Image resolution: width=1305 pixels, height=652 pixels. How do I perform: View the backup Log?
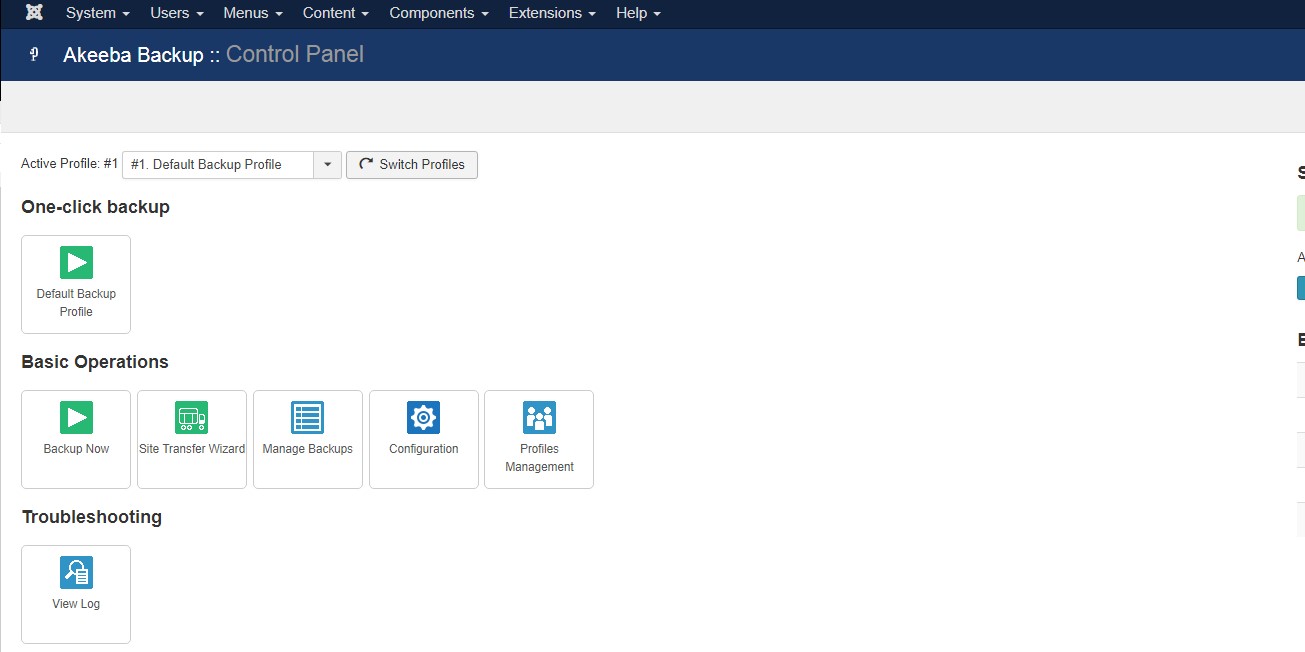[75, 594]
